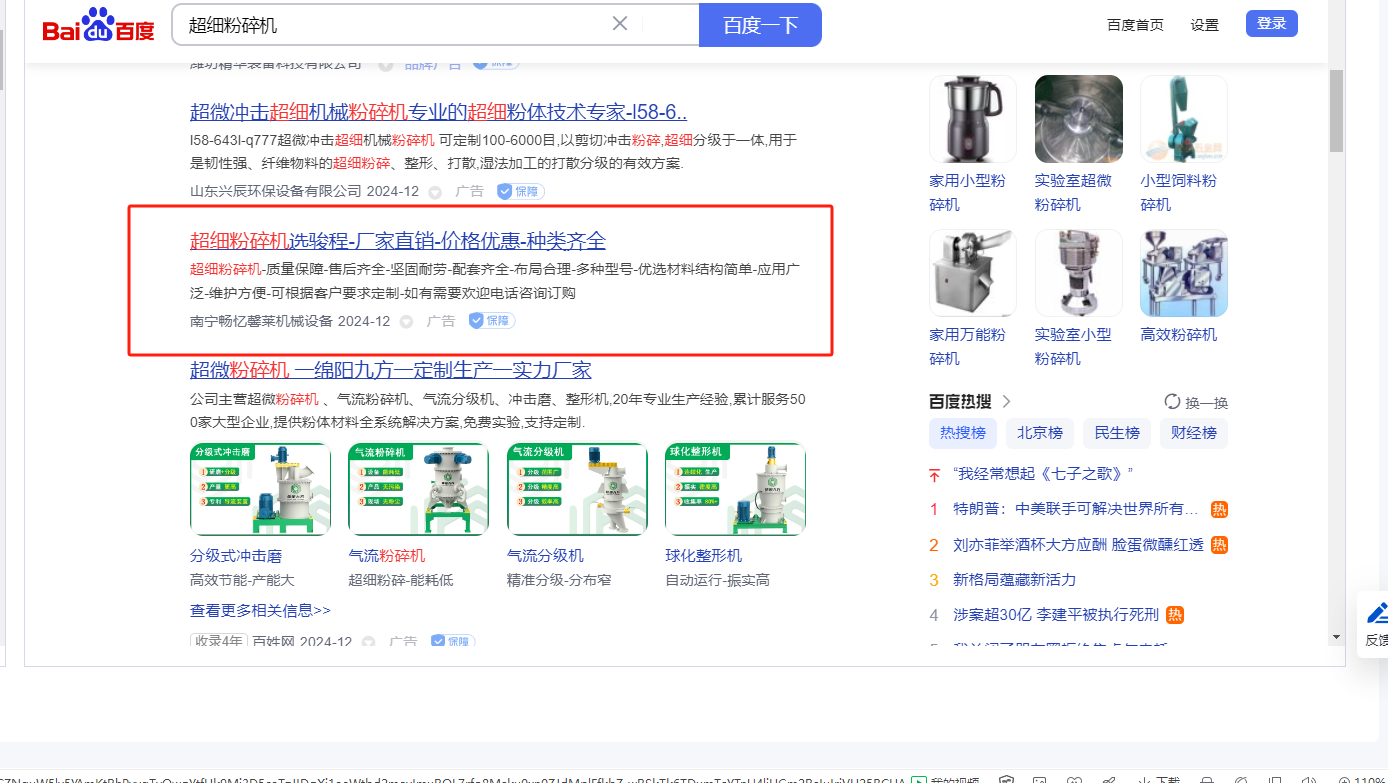
Task: Select the 民生榜 tab
Action: point(1116,433)
